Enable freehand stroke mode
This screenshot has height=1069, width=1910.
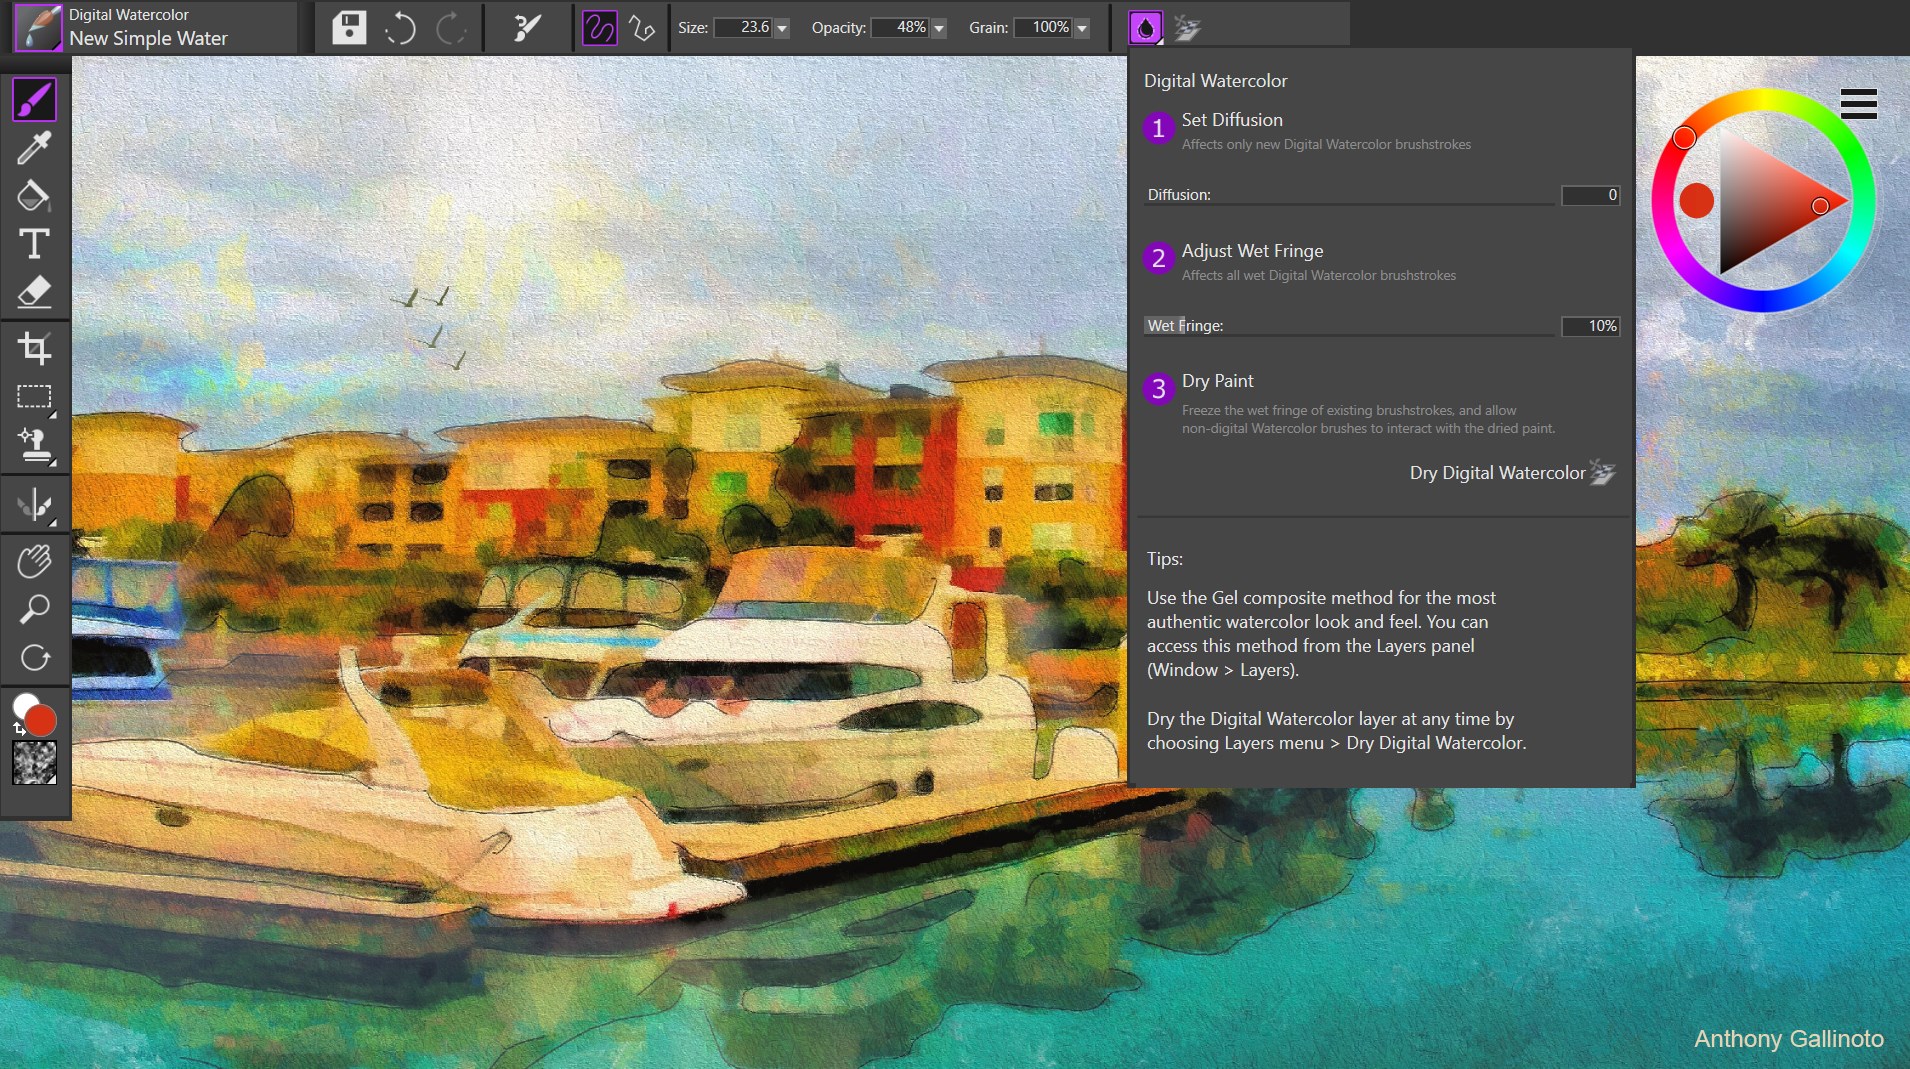click(600, 28)
